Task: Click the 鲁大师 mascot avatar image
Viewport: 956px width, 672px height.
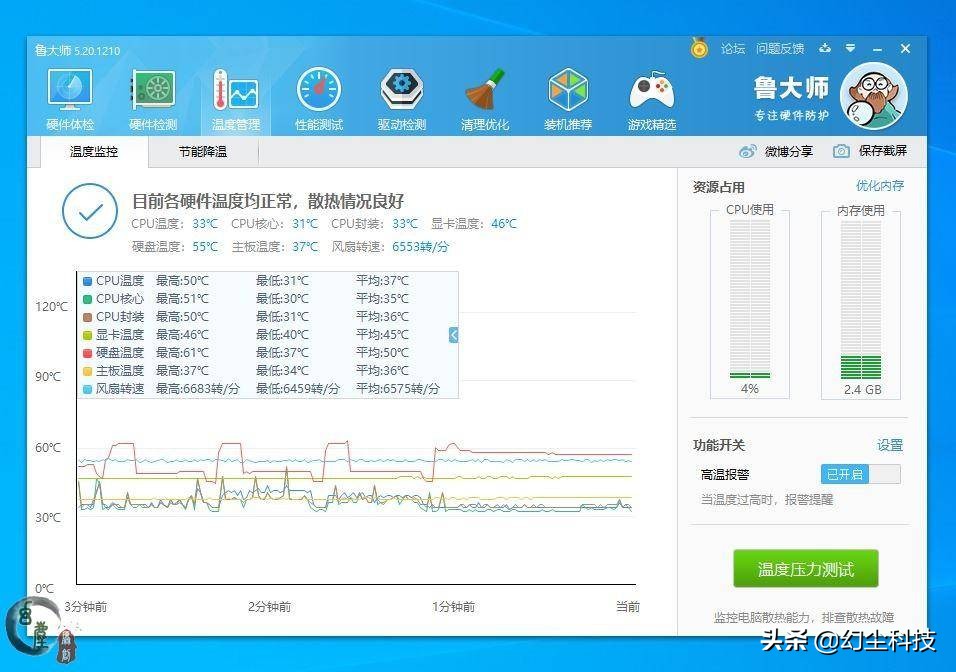Action: [x=873, y=97]
